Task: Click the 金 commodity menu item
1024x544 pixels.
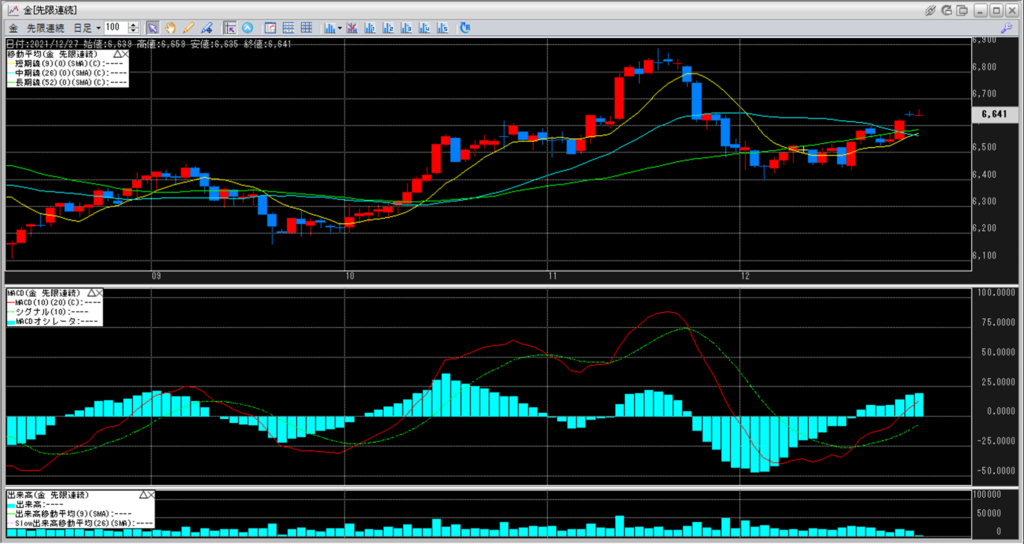Action: (12, 27)
